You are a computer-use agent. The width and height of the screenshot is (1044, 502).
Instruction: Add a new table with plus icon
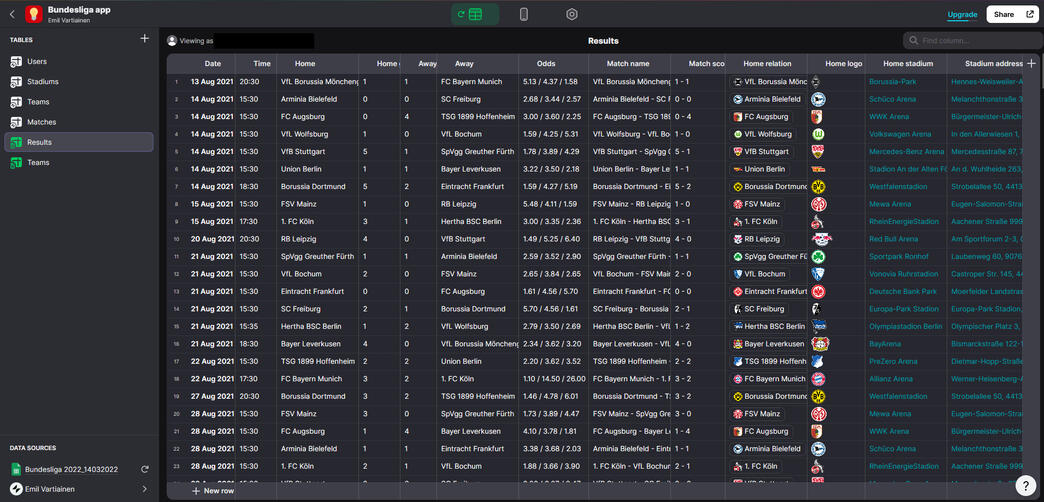pos(144,39)
